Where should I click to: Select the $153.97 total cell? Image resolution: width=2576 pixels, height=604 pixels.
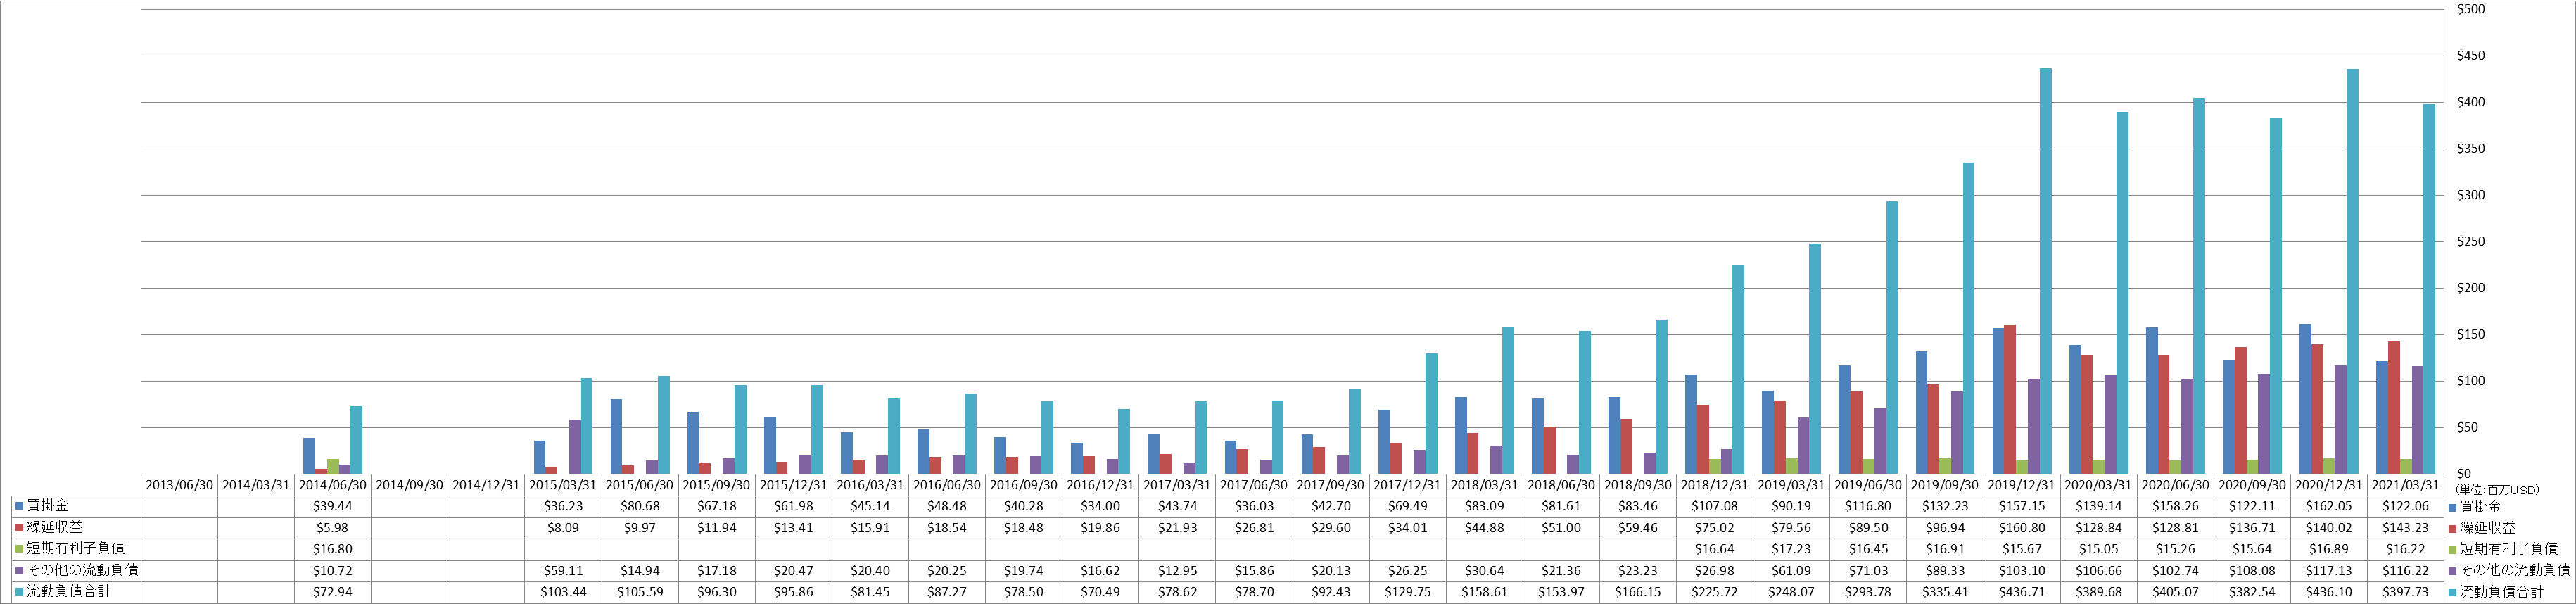(x=1561, y=592)
